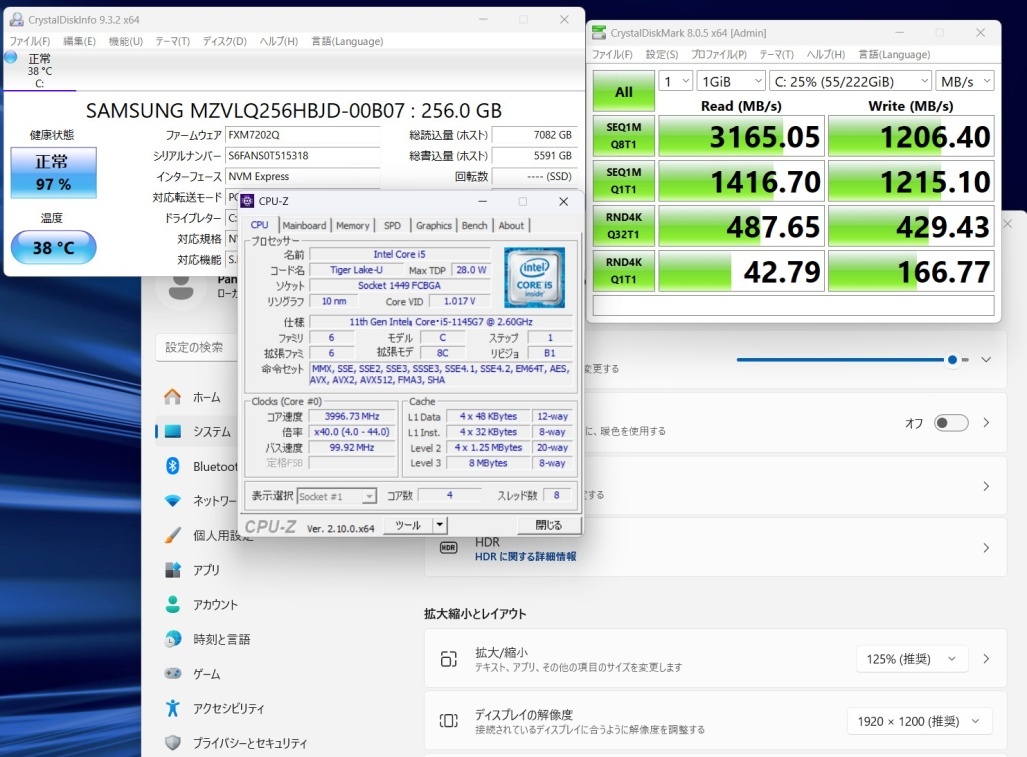Run the RND4K Q32T1 test
Image resolution: width=1027 pixels, height=757 pixels.
624,226
